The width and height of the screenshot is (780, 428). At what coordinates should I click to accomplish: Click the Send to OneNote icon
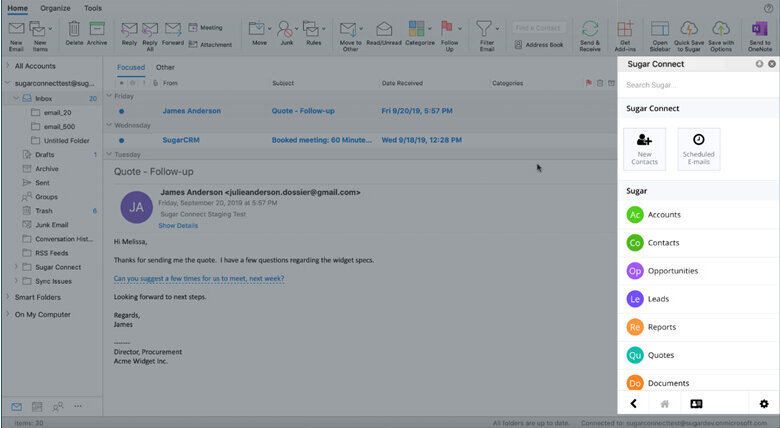760,29
